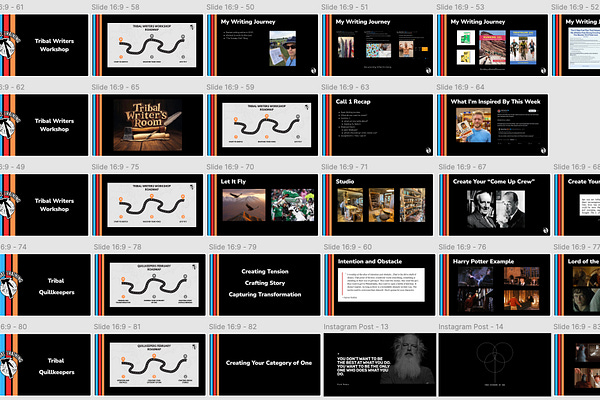Select the 'Slide 16:9 - 60' frame label
Image resolution: width=600 pixels, height=400 pixels.
click(348, 247)
